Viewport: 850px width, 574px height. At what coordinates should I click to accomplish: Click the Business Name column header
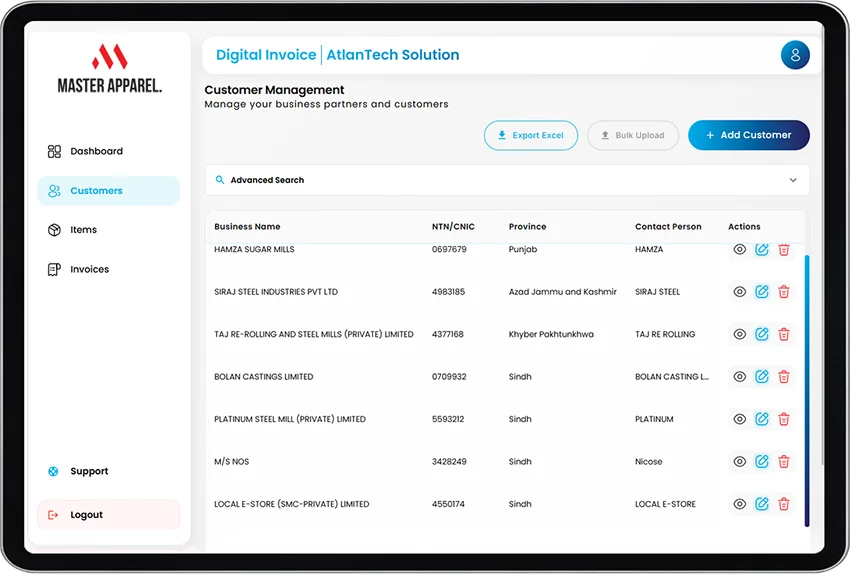[247, 227]
